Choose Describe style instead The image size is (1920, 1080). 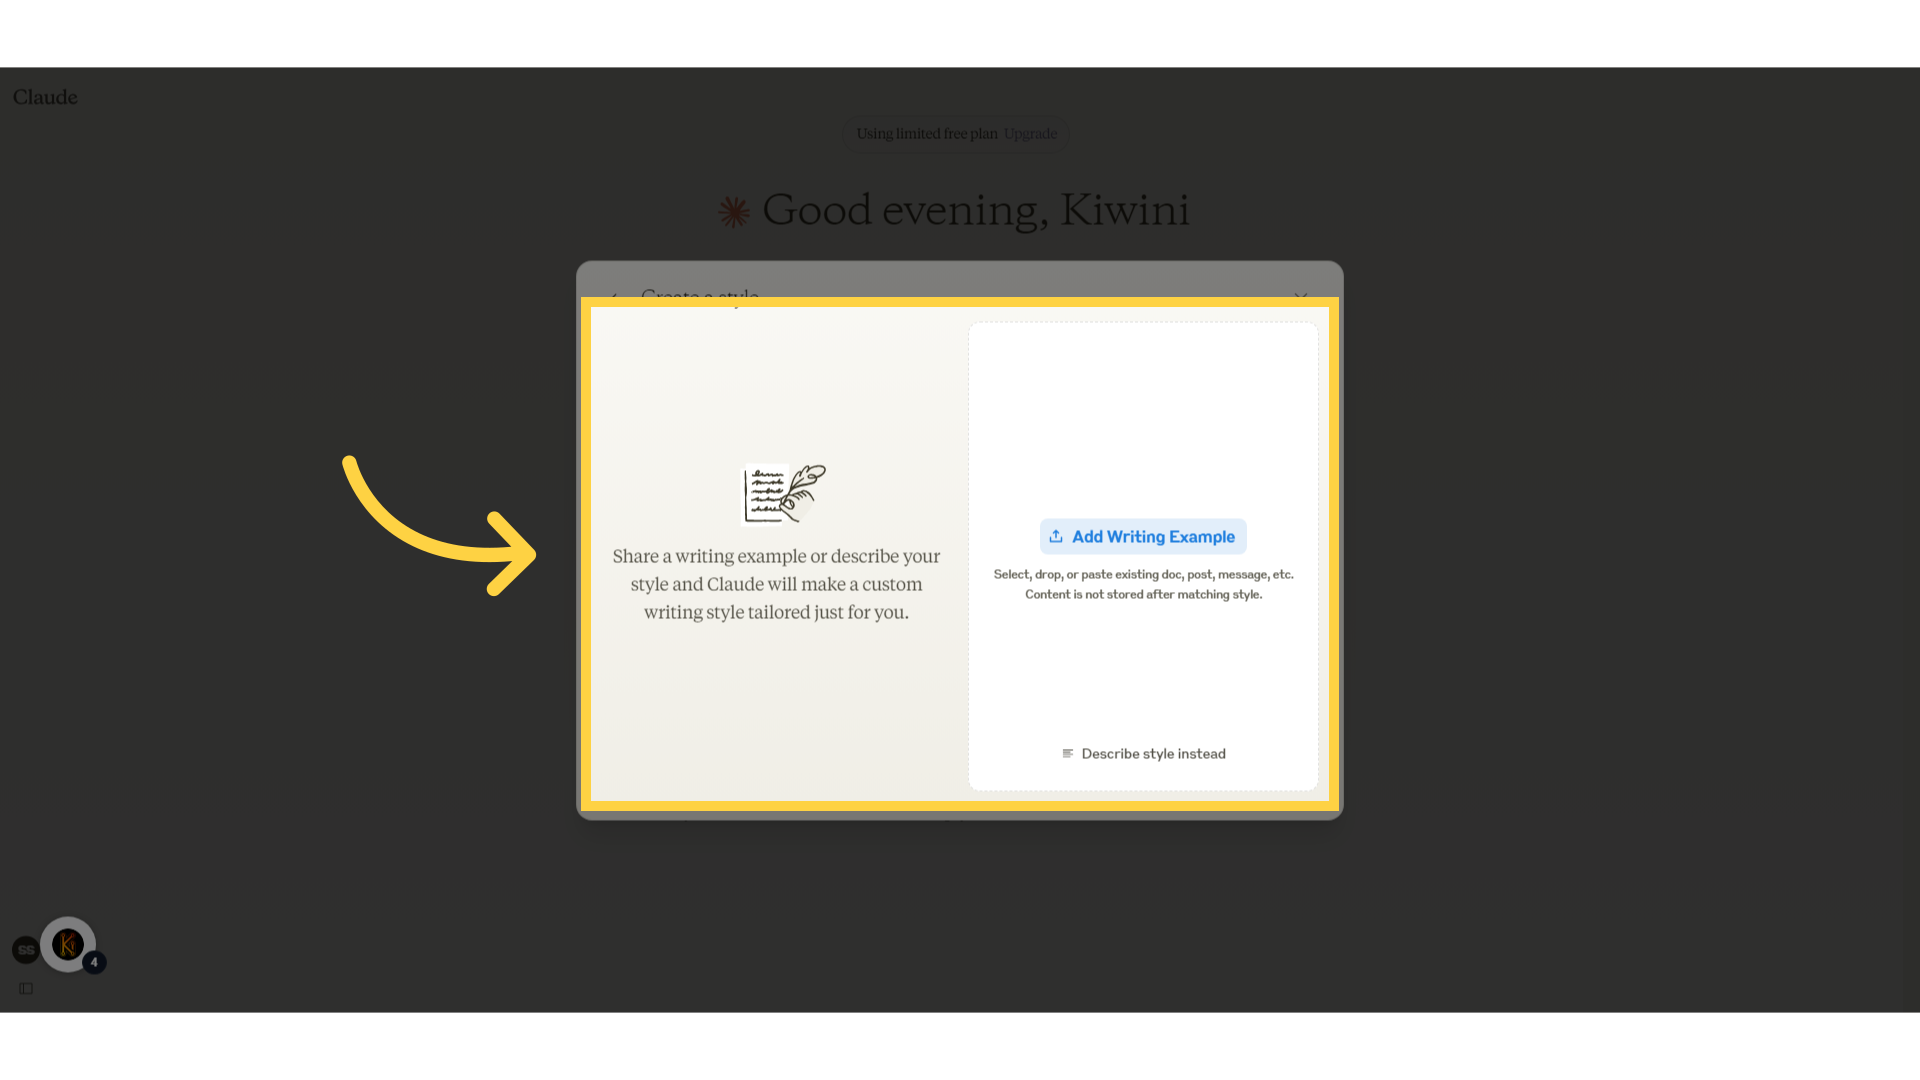(x=1143, y=754)
